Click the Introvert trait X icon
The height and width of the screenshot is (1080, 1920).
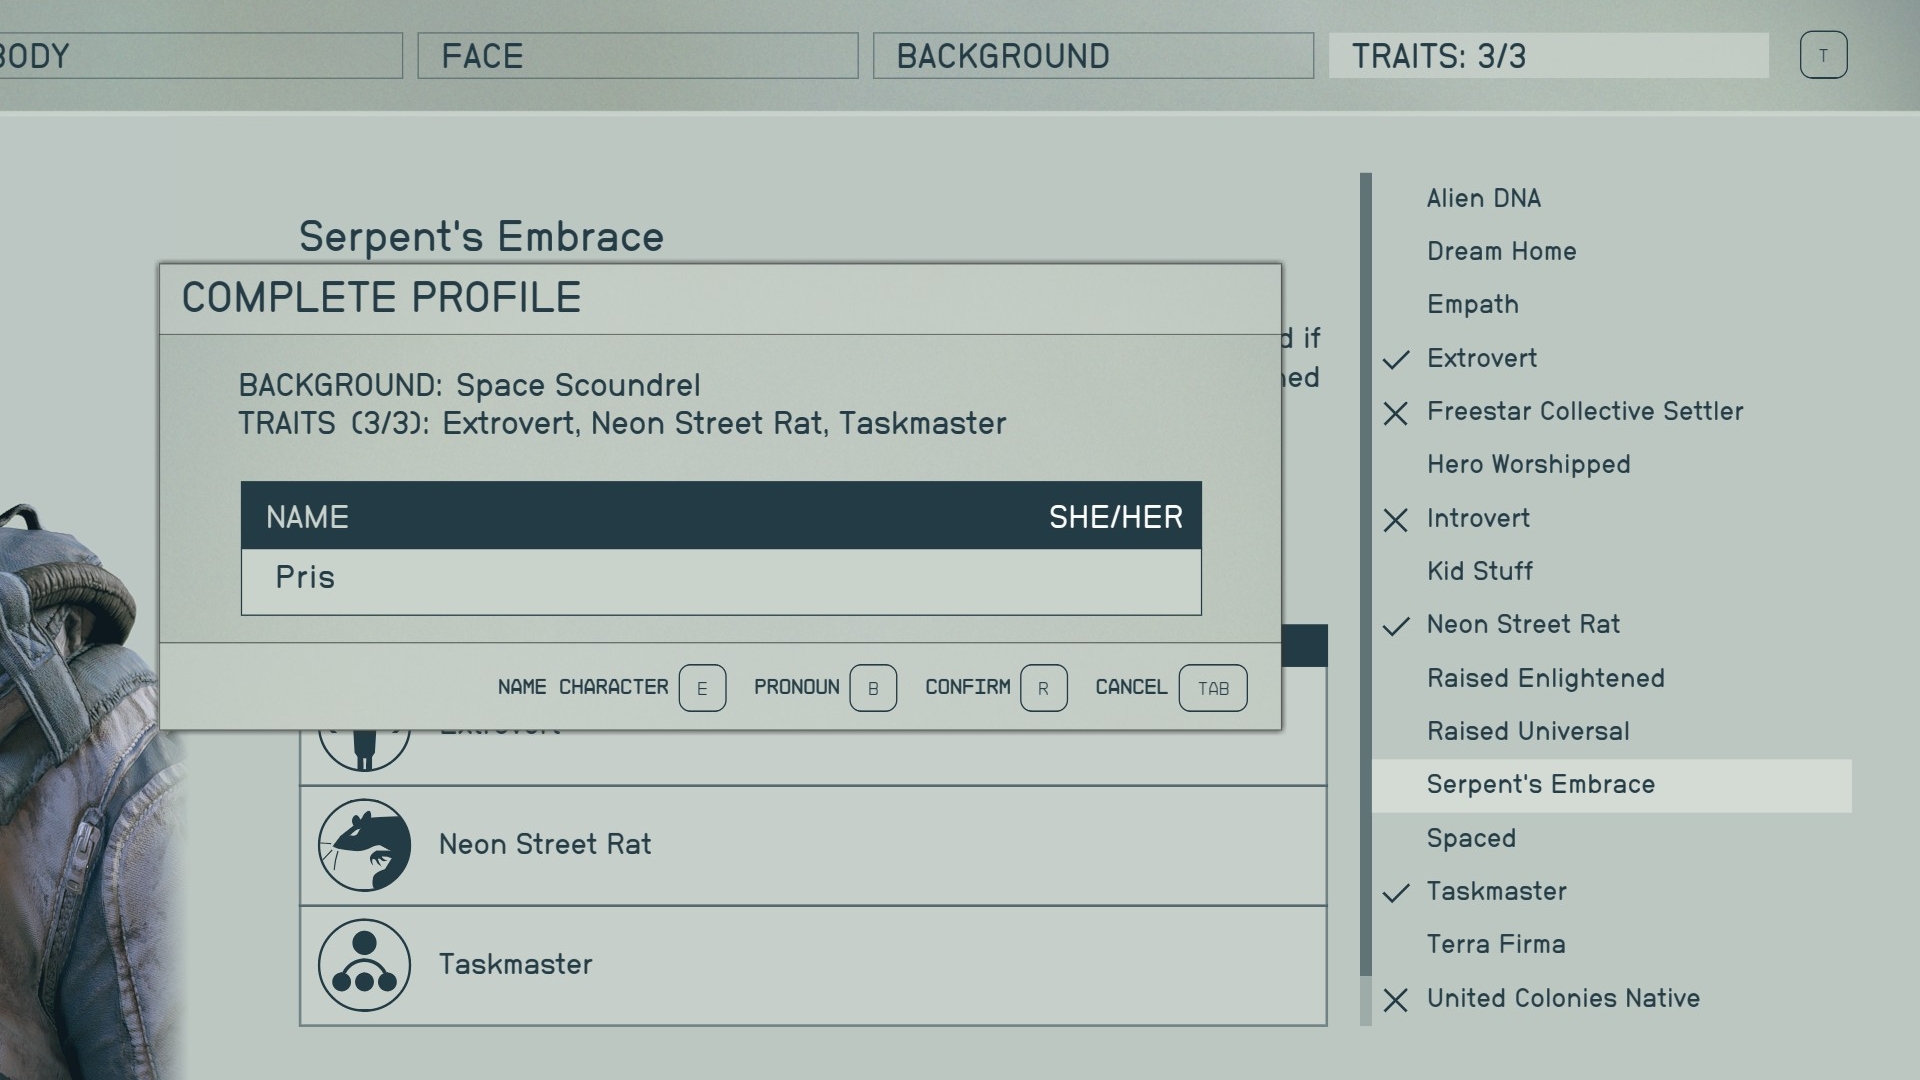(x=1395, y=517)
